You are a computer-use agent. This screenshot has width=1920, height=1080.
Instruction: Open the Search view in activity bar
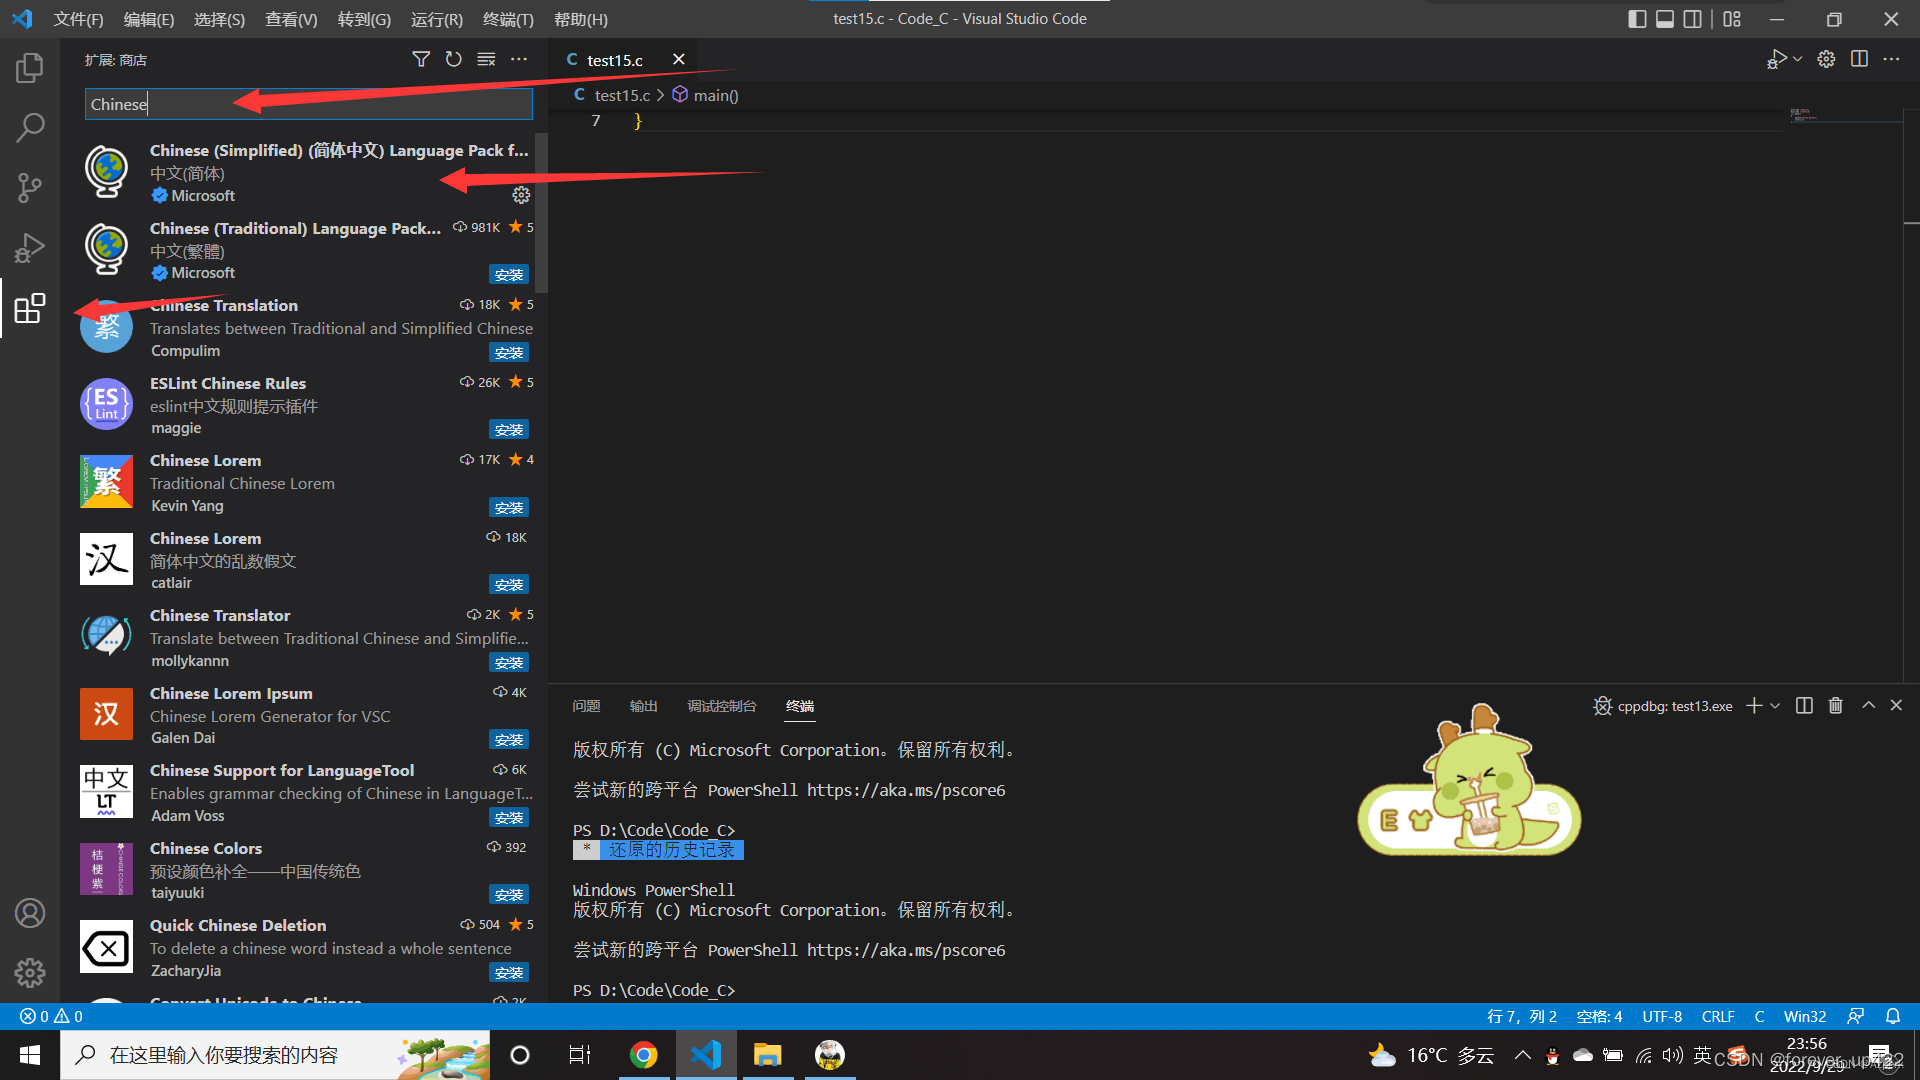click(x=30, y=127)
